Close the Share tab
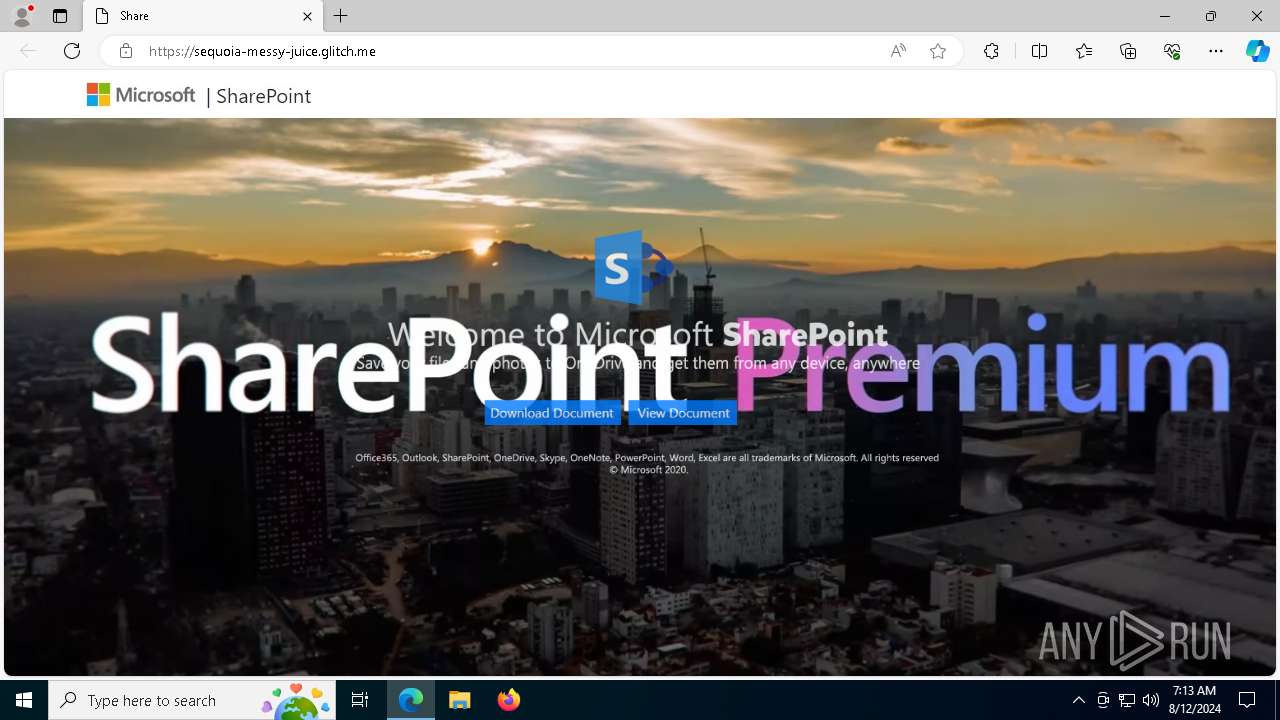Image resolution: width=1280 pixels, height=720 pixels. [307, 16]
